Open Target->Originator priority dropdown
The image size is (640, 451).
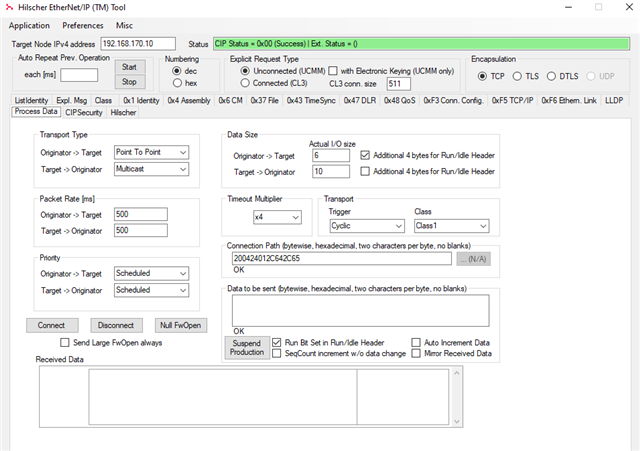[x=151, y=290]
